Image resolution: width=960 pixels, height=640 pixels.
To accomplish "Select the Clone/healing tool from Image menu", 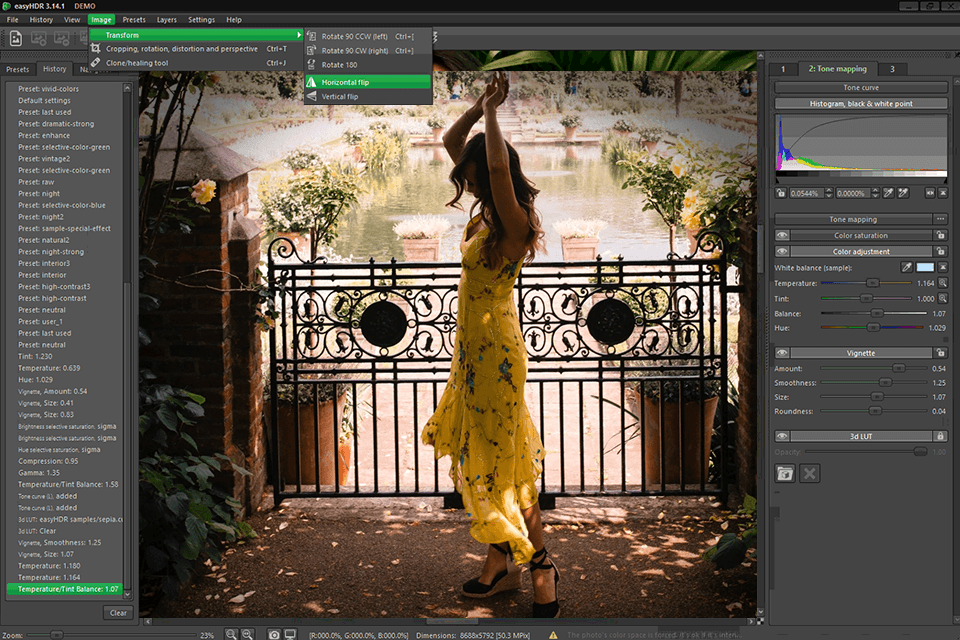I will [150, 62].
